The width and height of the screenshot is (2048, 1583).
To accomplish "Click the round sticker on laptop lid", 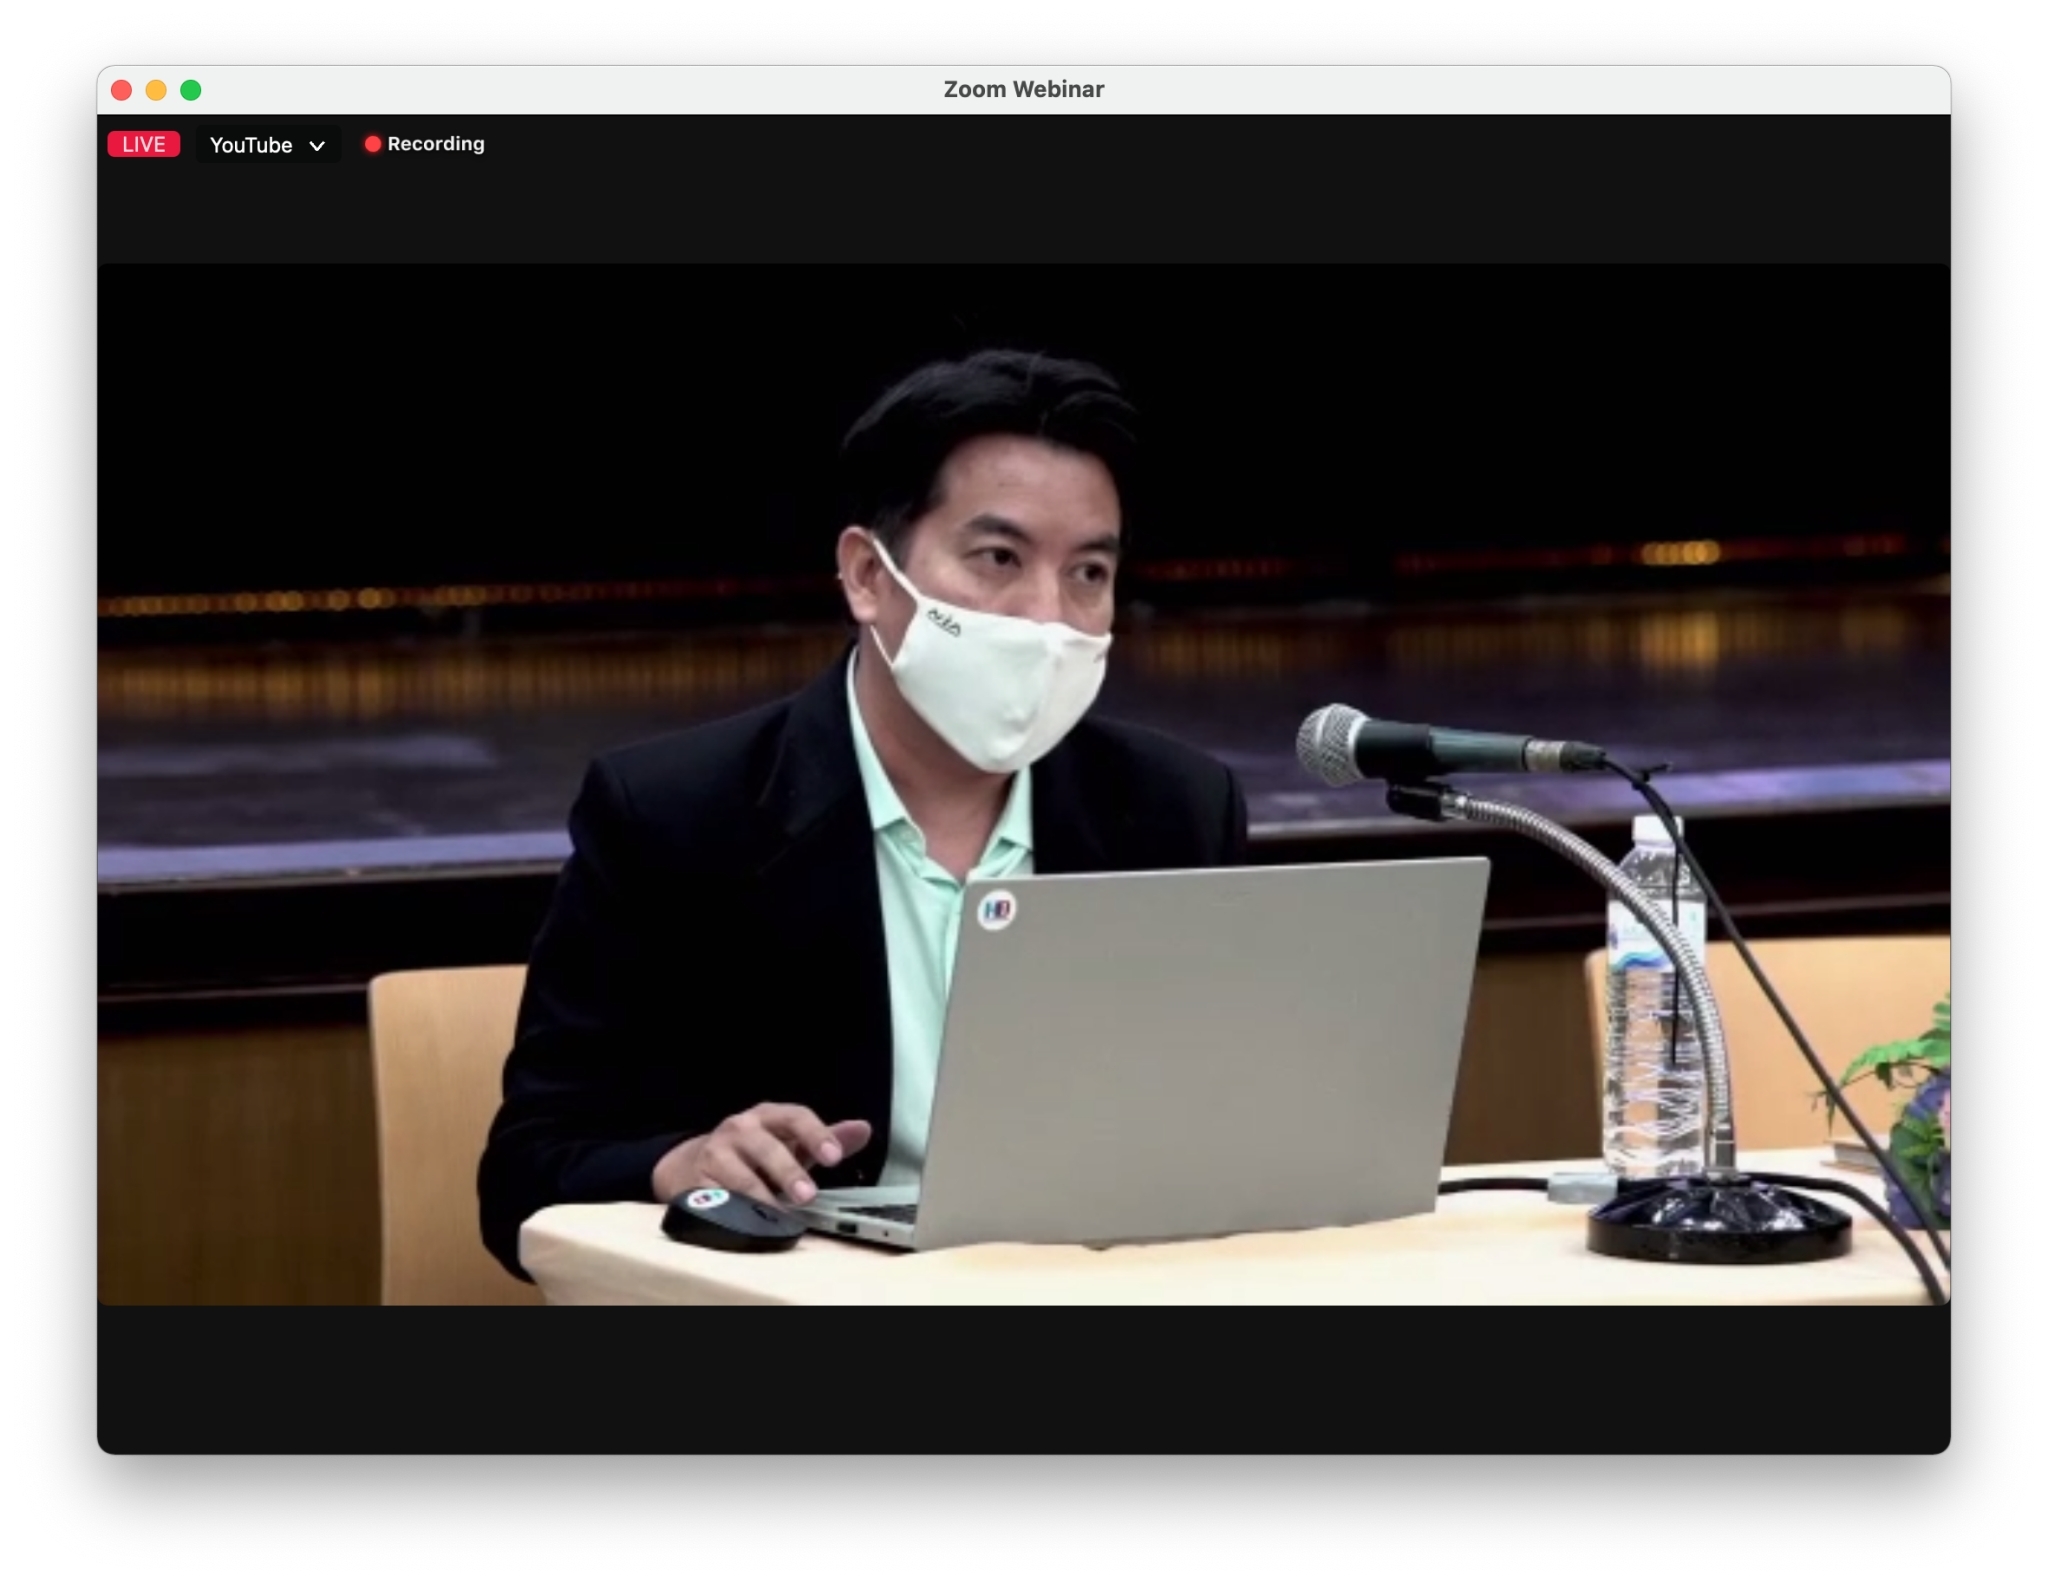I will tap(996, 909).
